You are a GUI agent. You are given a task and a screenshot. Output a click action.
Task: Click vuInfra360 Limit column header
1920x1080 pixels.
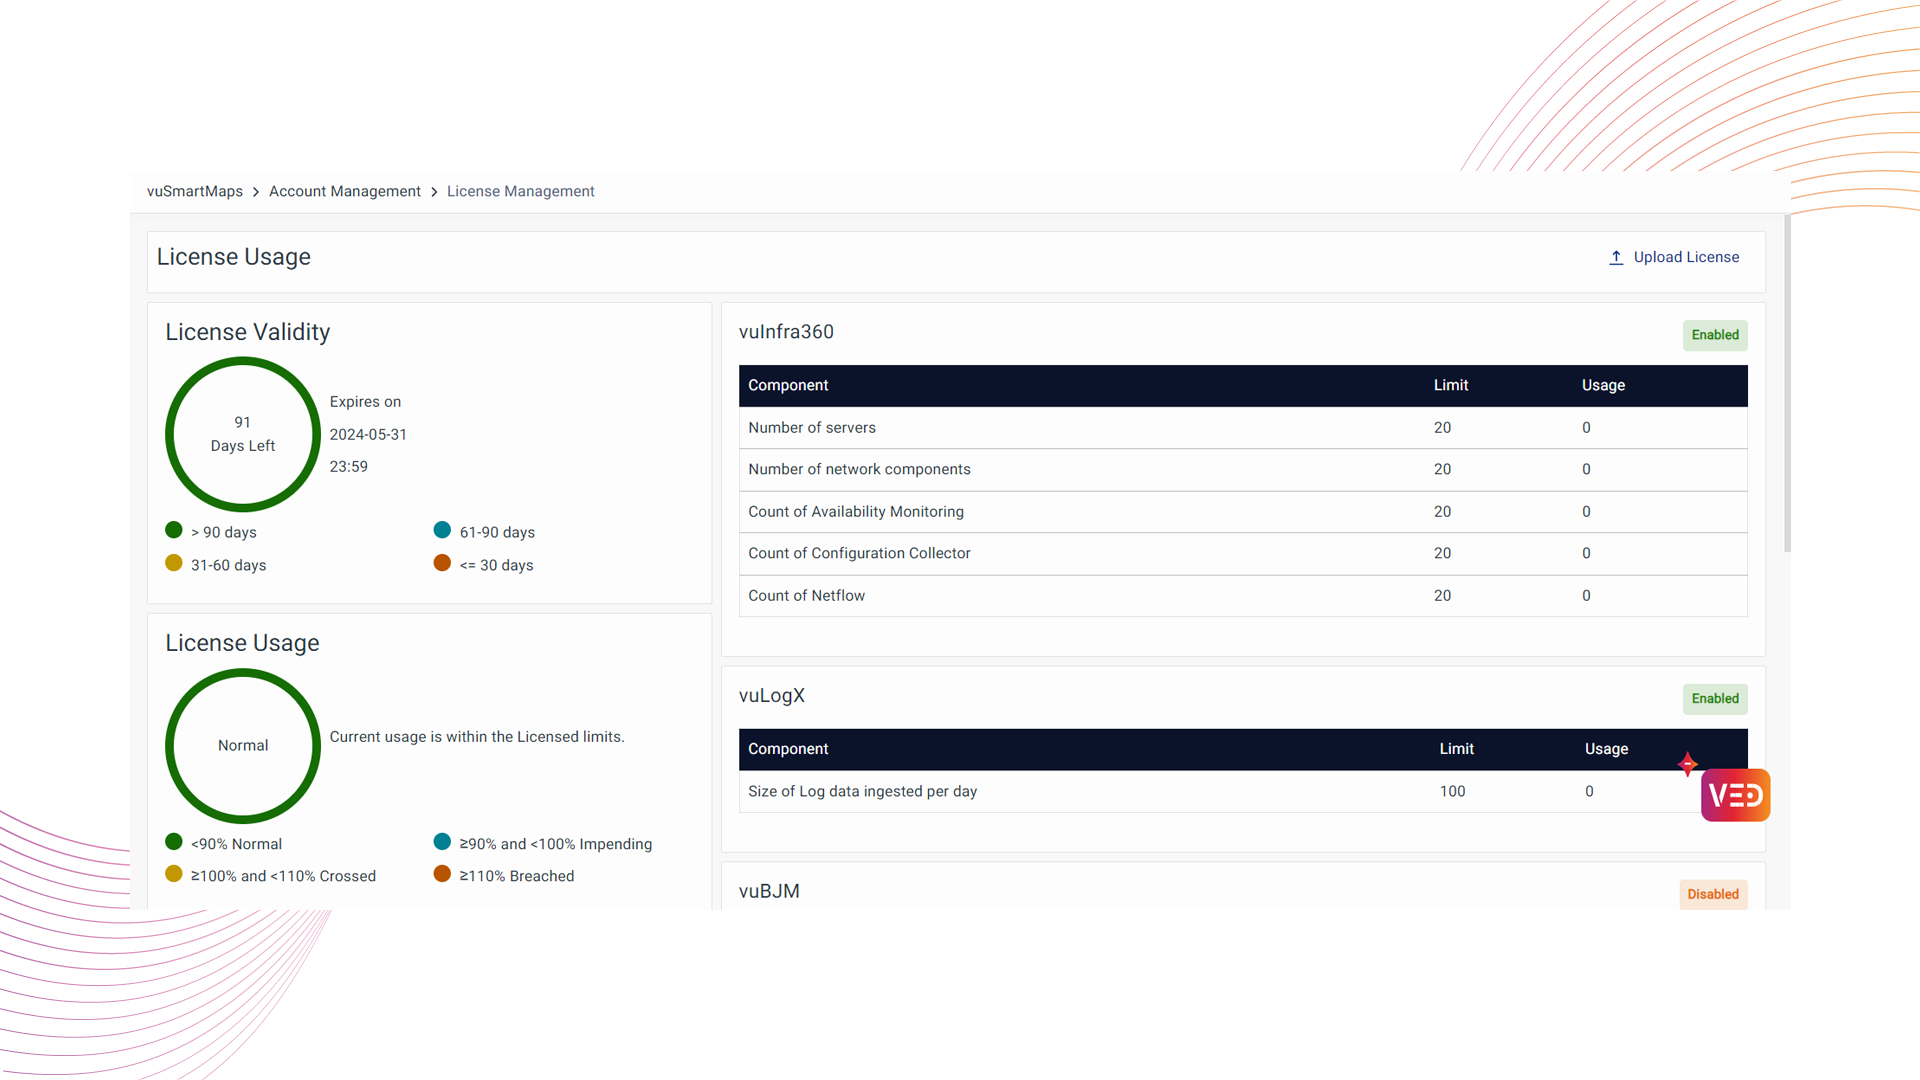(1450, 386)
